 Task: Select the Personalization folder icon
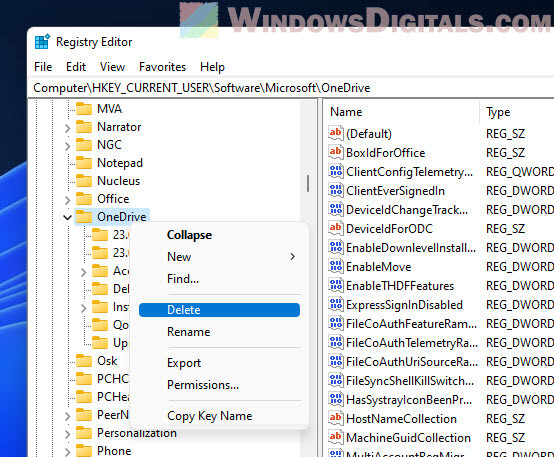pyautogui.click(x=84, y=433)
